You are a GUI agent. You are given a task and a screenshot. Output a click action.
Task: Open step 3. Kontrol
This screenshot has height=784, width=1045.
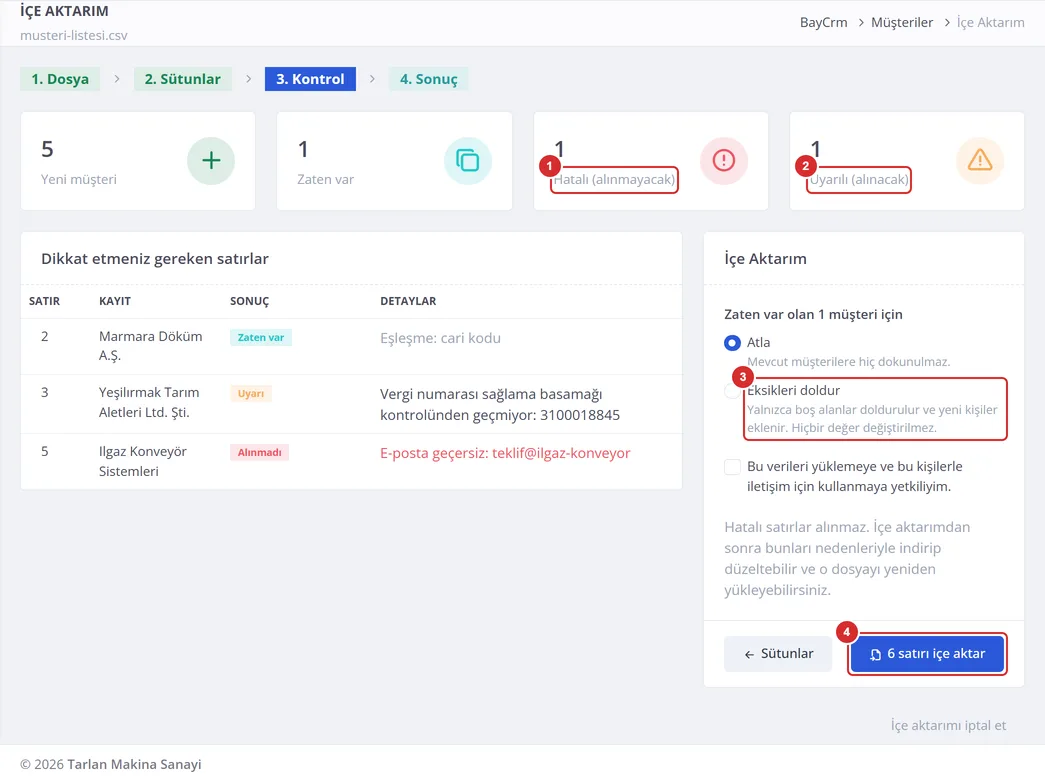pos(311,79)
